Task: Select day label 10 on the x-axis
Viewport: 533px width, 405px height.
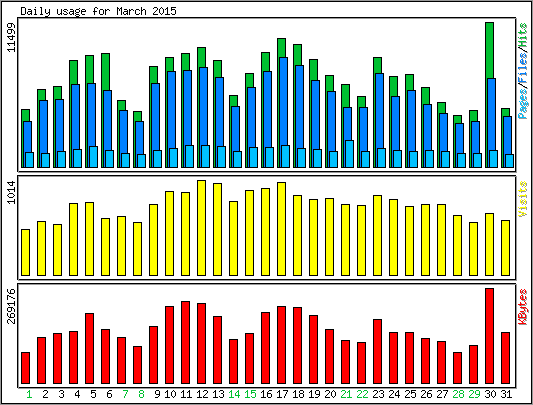Action: click(170, 394)
